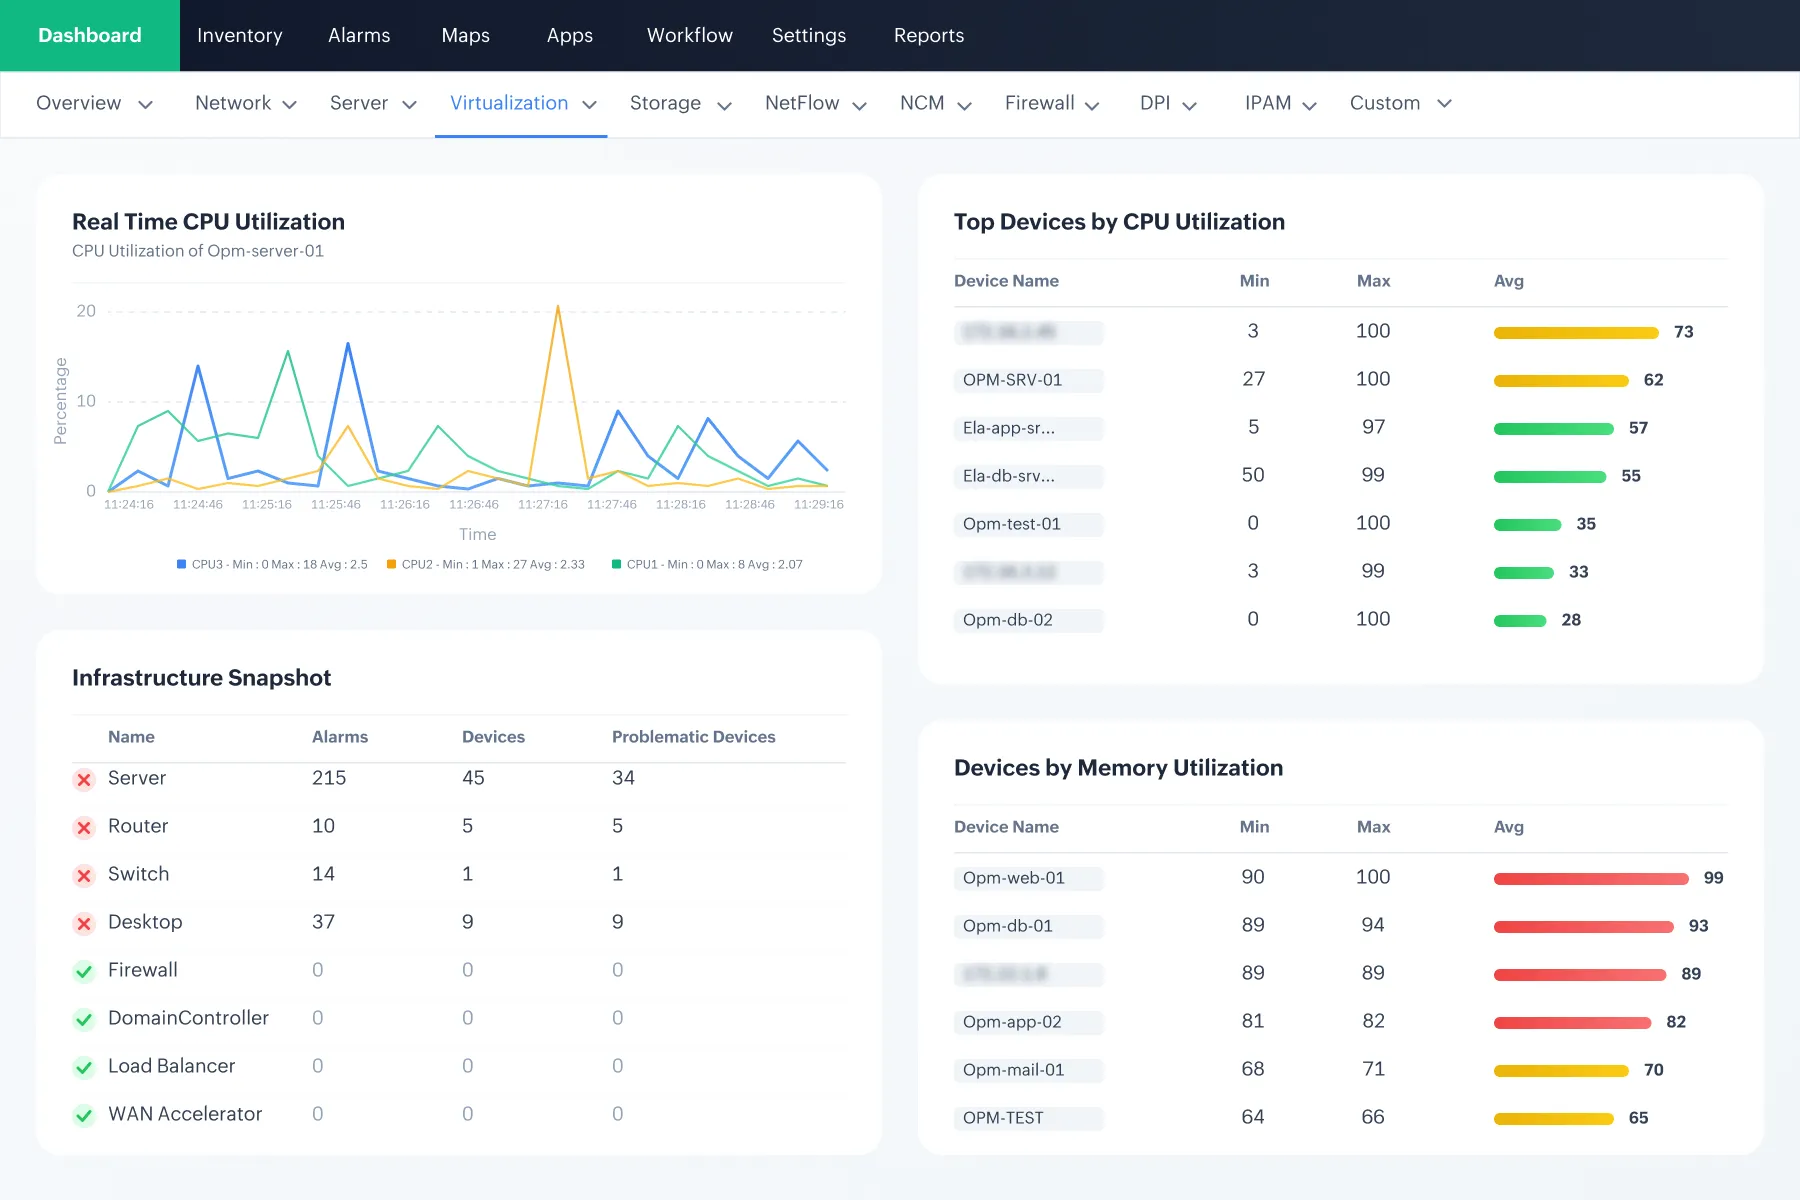This screenshot has width=1800, height=1200.
Task: Toggle the CPU2 legend series in chart
Action: tap(485, 565)
